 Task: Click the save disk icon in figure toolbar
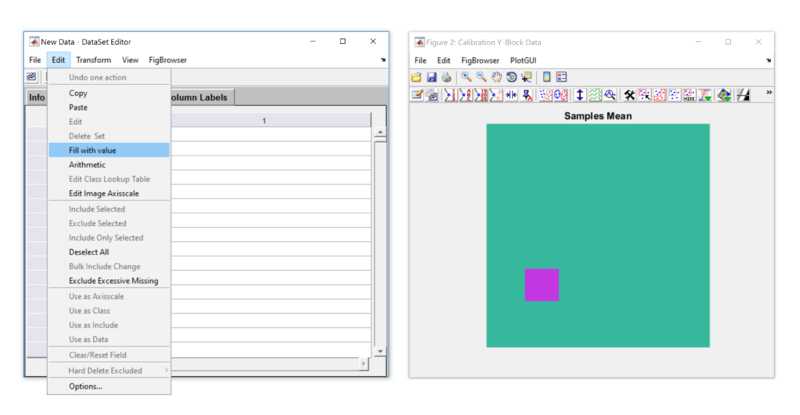[431, 77]
